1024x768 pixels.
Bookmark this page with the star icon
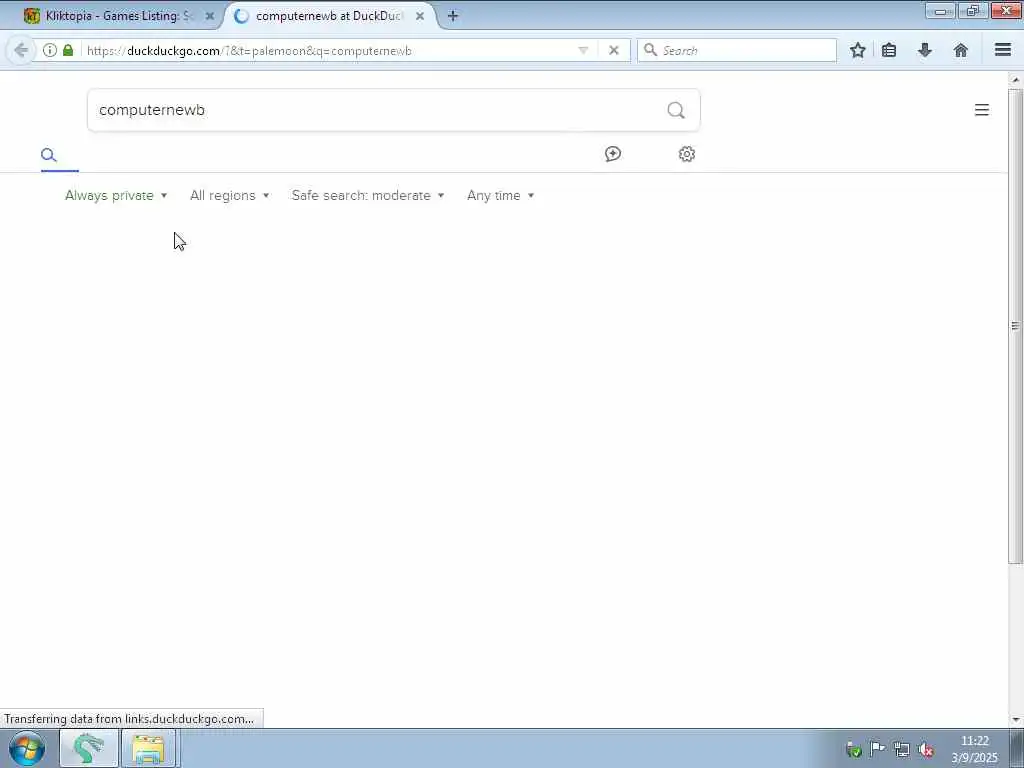click(858, 50)
